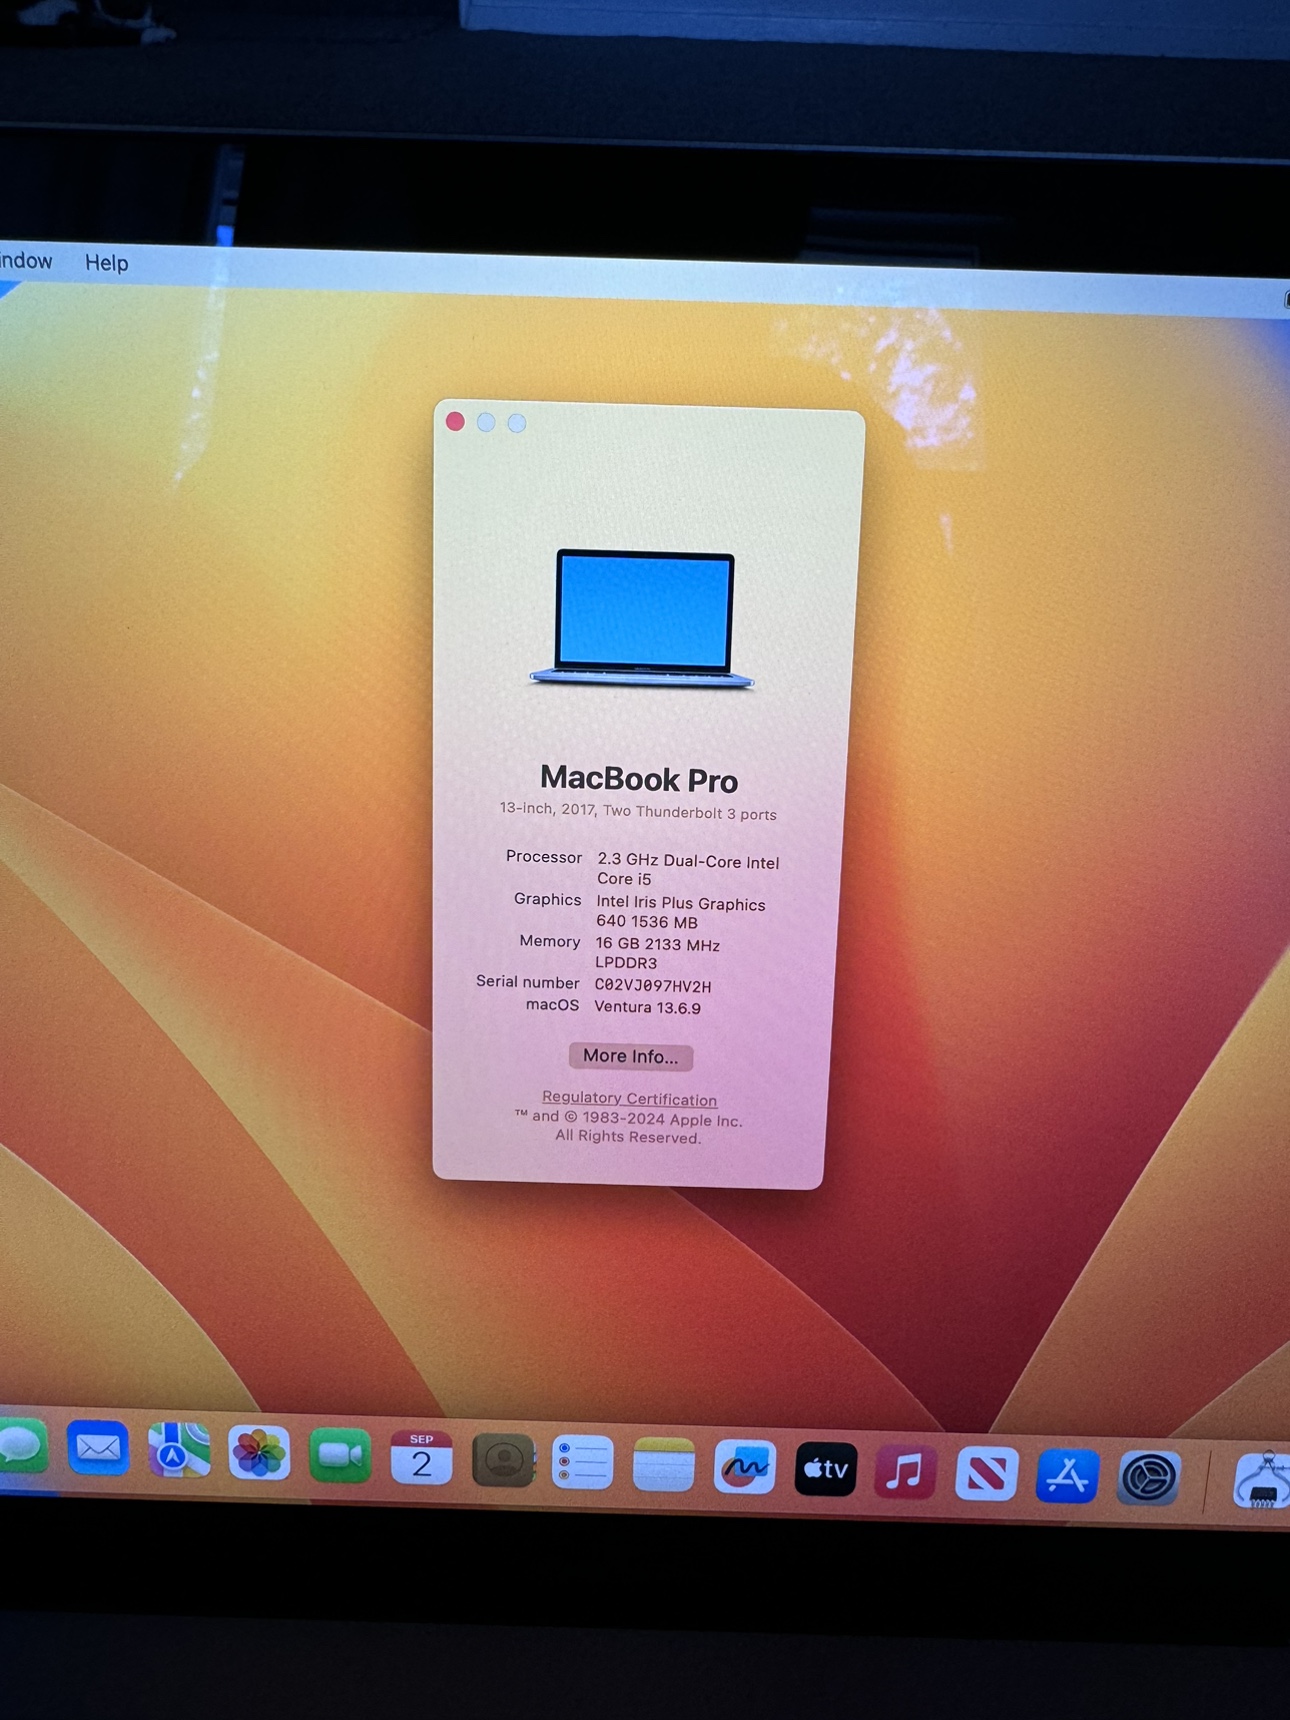Screen dimensions: 1290x1720
Task: Open the Regulatory Certification link
Action: [x=629, y=1098]
